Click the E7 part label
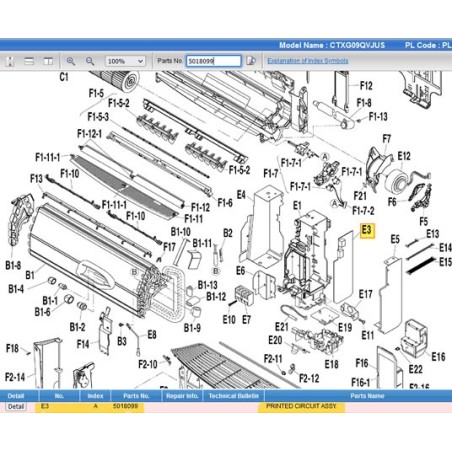452x452 pixels. click(246, 320)
